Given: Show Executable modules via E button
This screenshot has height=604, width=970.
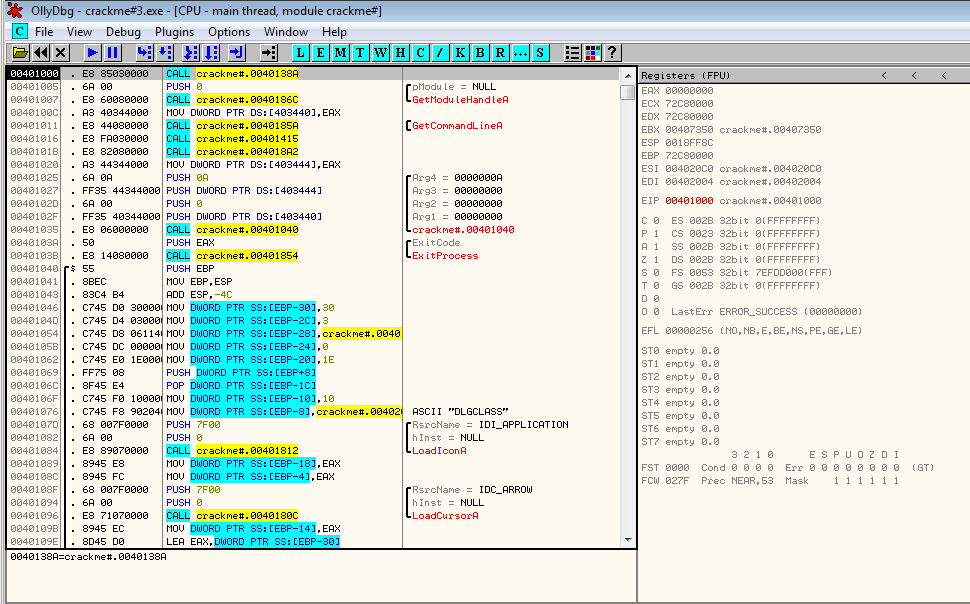Looking at the screenshot, I should [x=321, y=52].
